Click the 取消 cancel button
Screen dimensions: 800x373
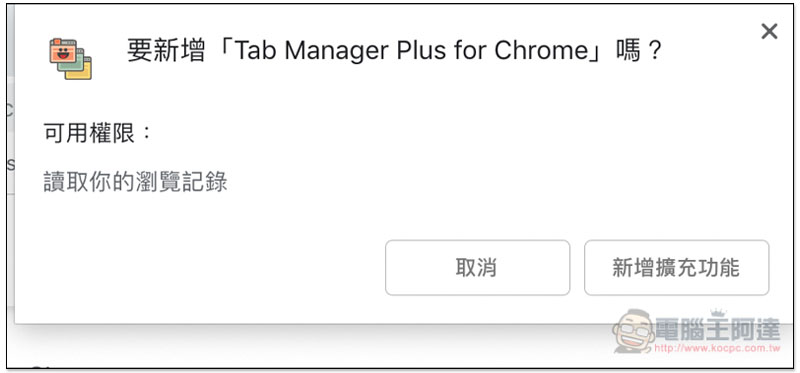click(477, 268)
